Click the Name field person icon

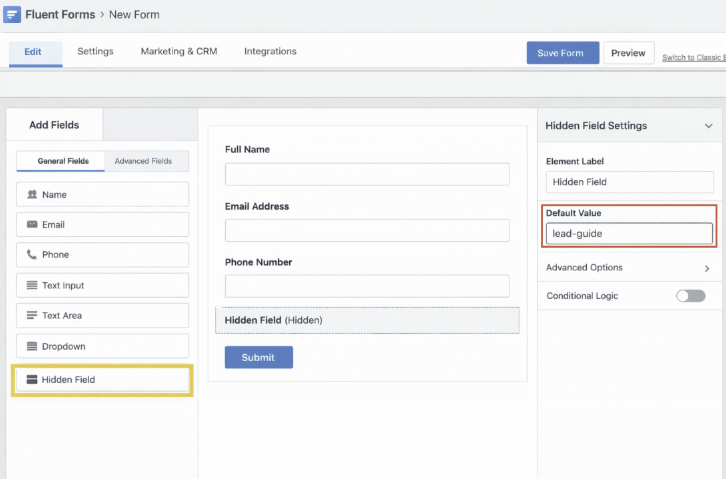point(32,195)
